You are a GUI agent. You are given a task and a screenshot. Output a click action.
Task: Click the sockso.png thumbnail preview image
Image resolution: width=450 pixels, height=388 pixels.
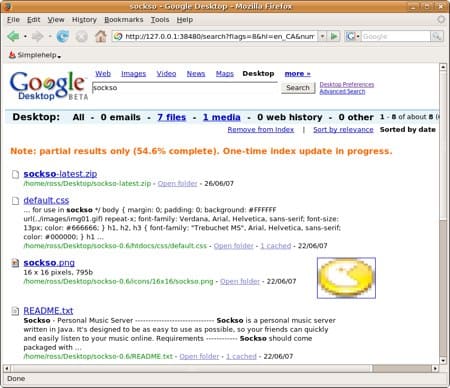[346, 278]
